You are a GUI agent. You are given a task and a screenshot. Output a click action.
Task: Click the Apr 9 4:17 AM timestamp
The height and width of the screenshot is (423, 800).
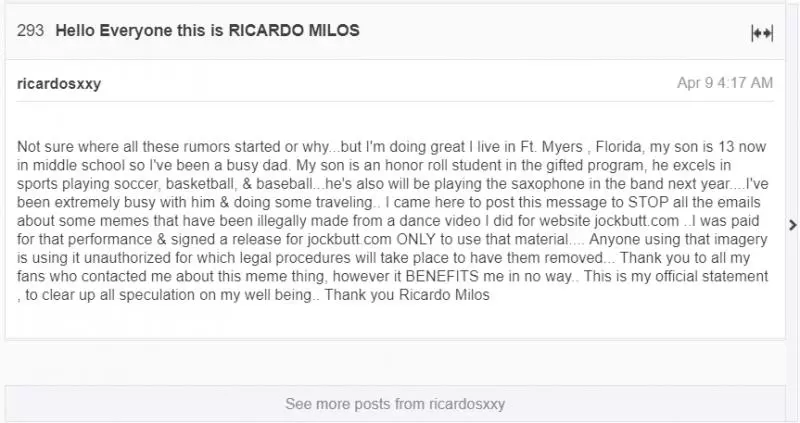click(x=724, y=83)
